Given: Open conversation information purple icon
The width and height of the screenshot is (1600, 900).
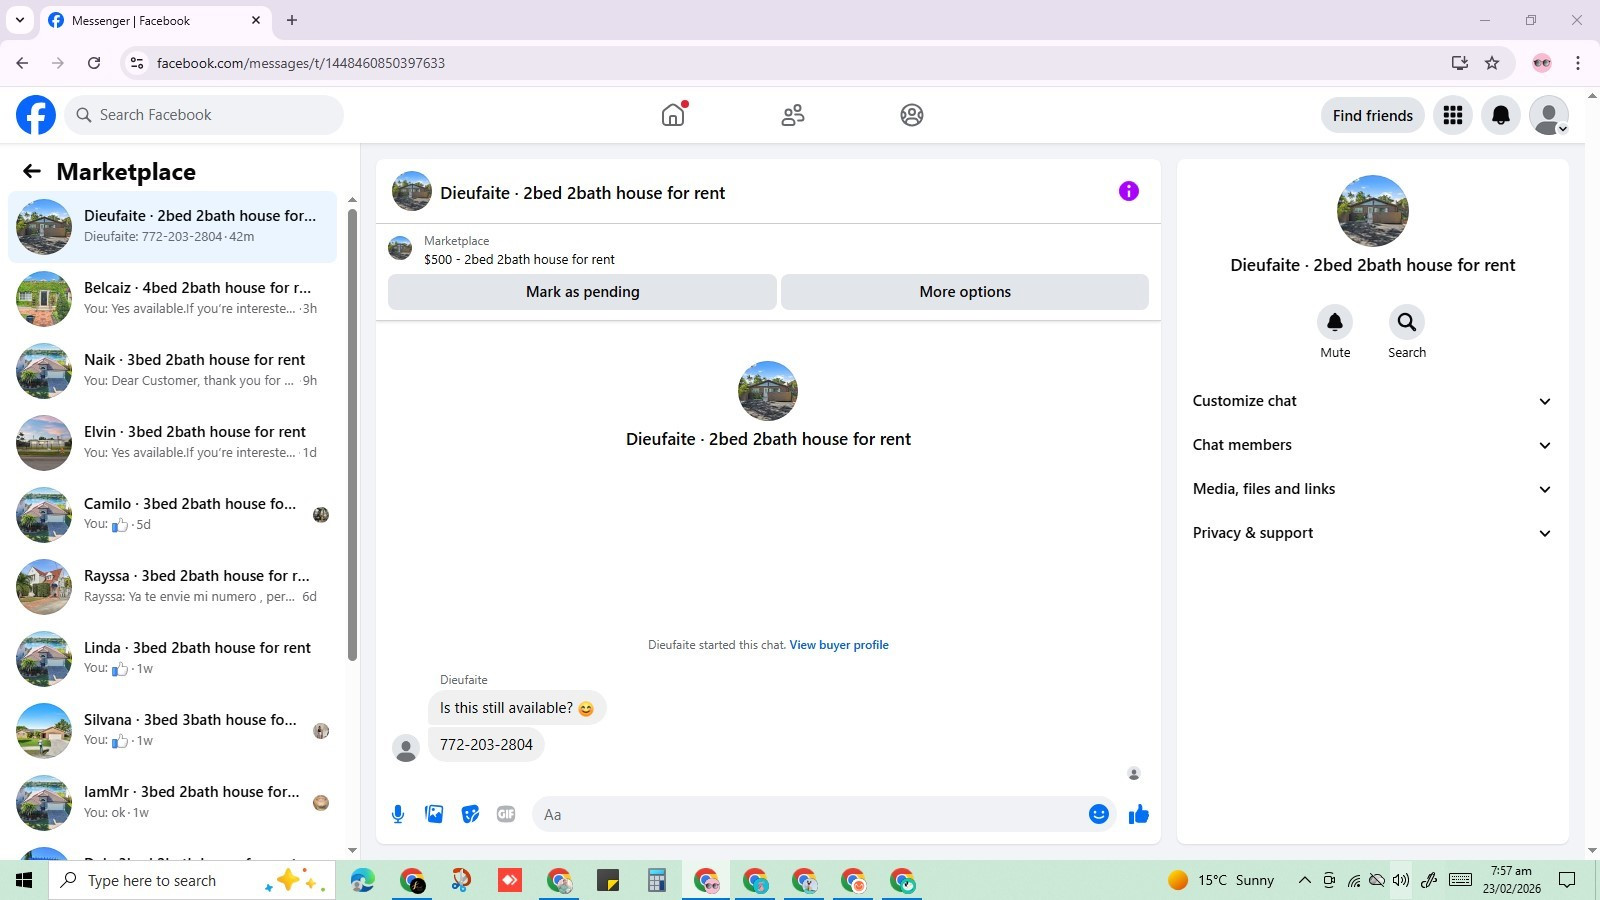Looking at the screenshot, I should point(1129,191).
